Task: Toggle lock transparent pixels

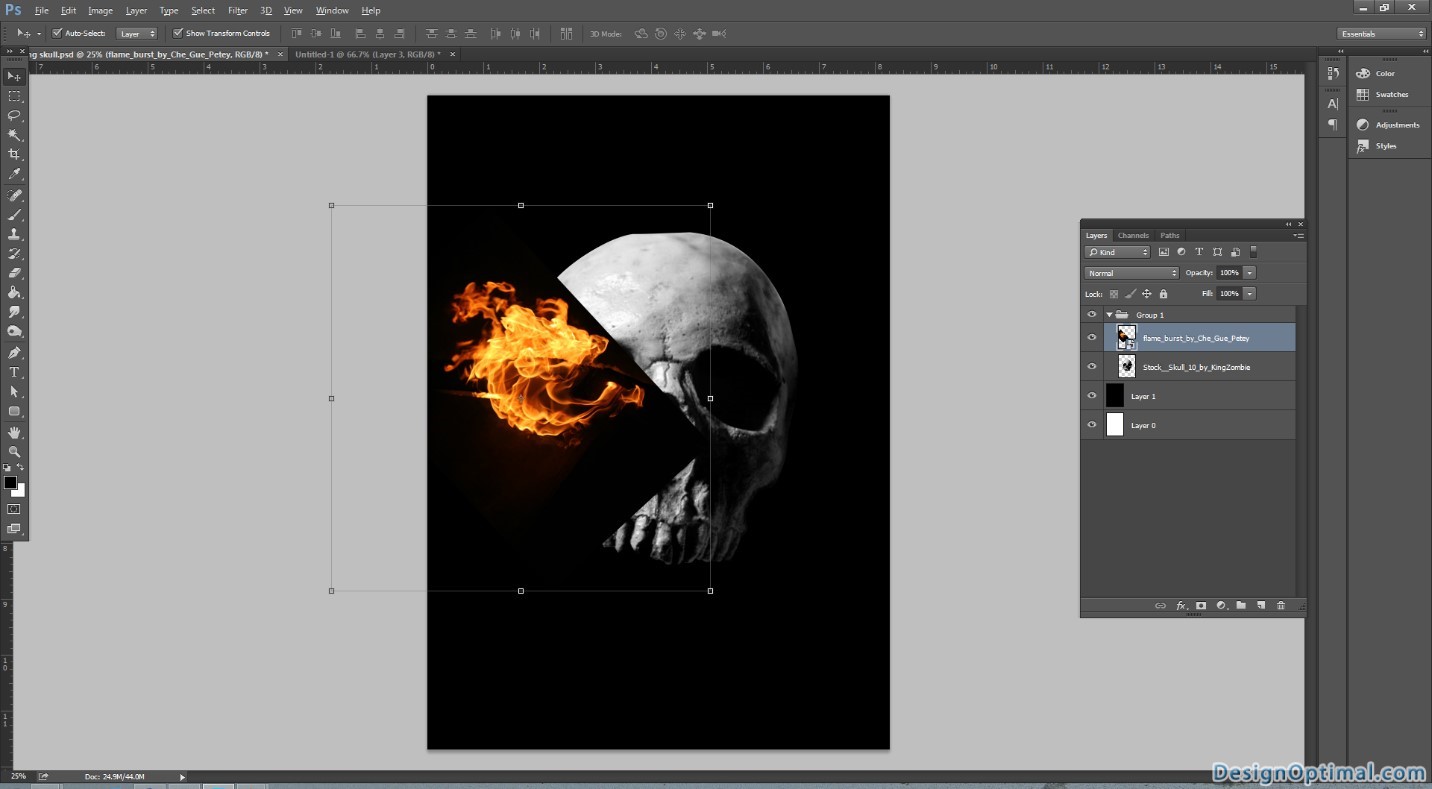Action: (x=1114, y=294)
